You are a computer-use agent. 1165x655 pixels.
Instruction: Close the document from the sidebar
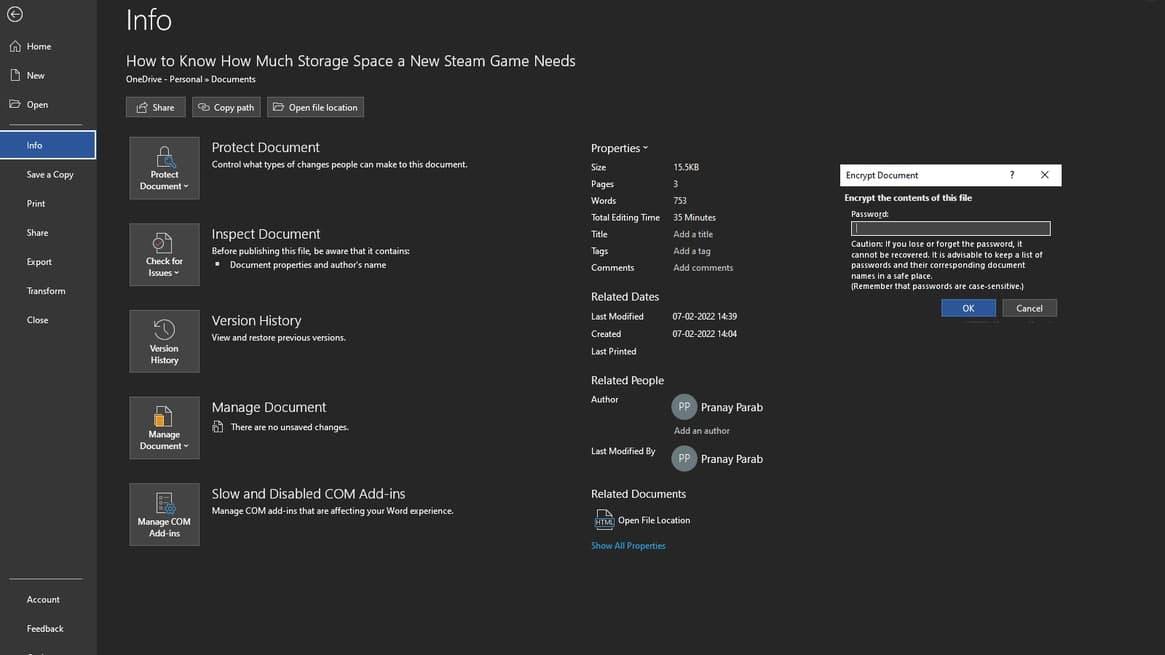[37, 320]
